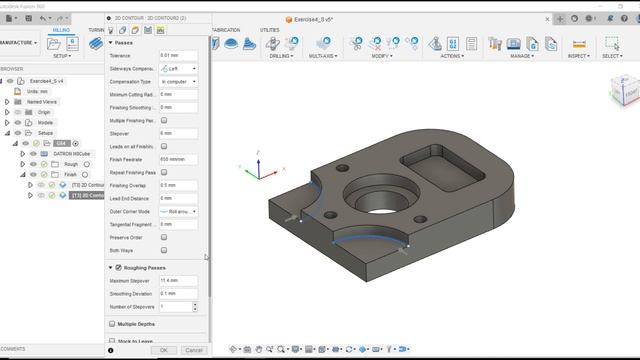
Task: Click the New Setup folder icon
Action: 53,43
